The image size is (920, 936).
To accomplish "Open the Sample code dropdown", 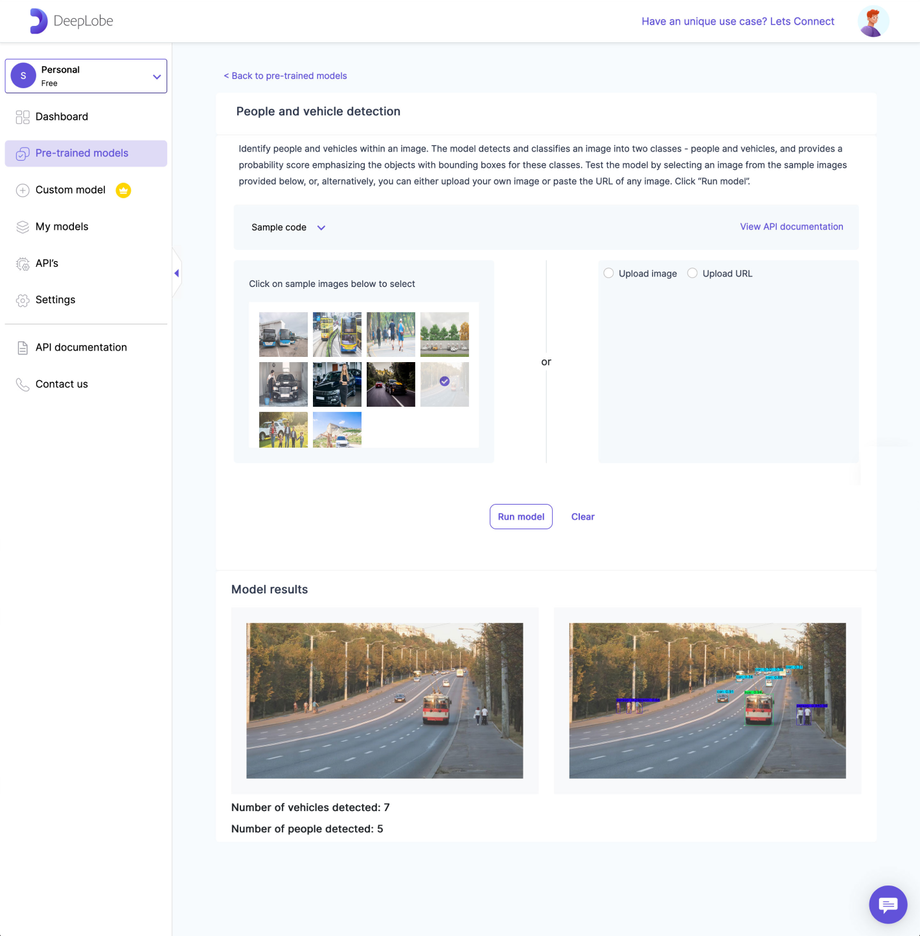I will (x=287, y=227).
